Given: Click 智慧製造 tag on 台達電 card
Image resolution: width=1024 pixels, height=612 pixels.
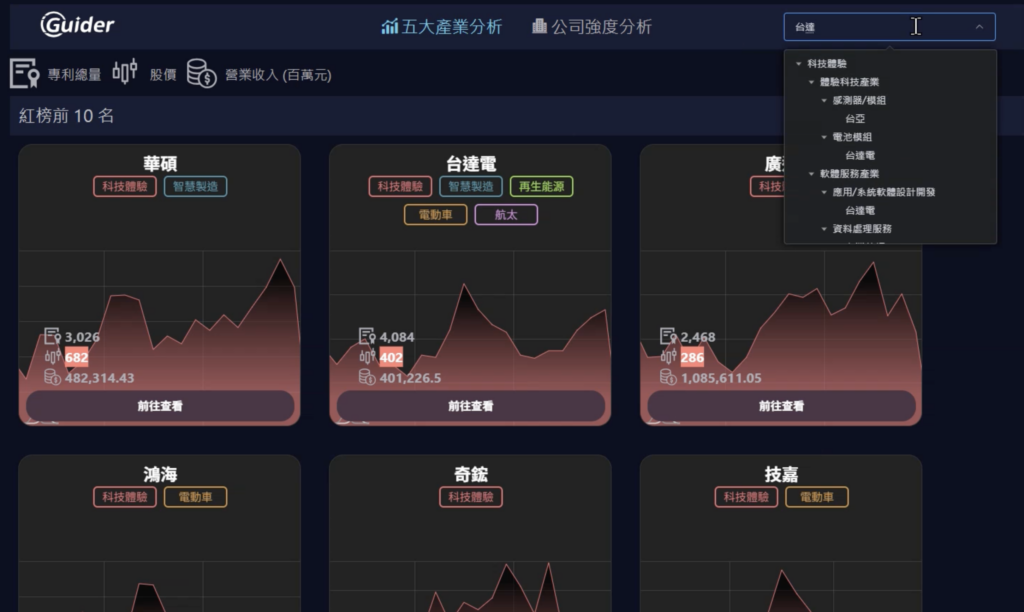Looking at the screenshot, I should pyautogui.click(x=471, y=186).
